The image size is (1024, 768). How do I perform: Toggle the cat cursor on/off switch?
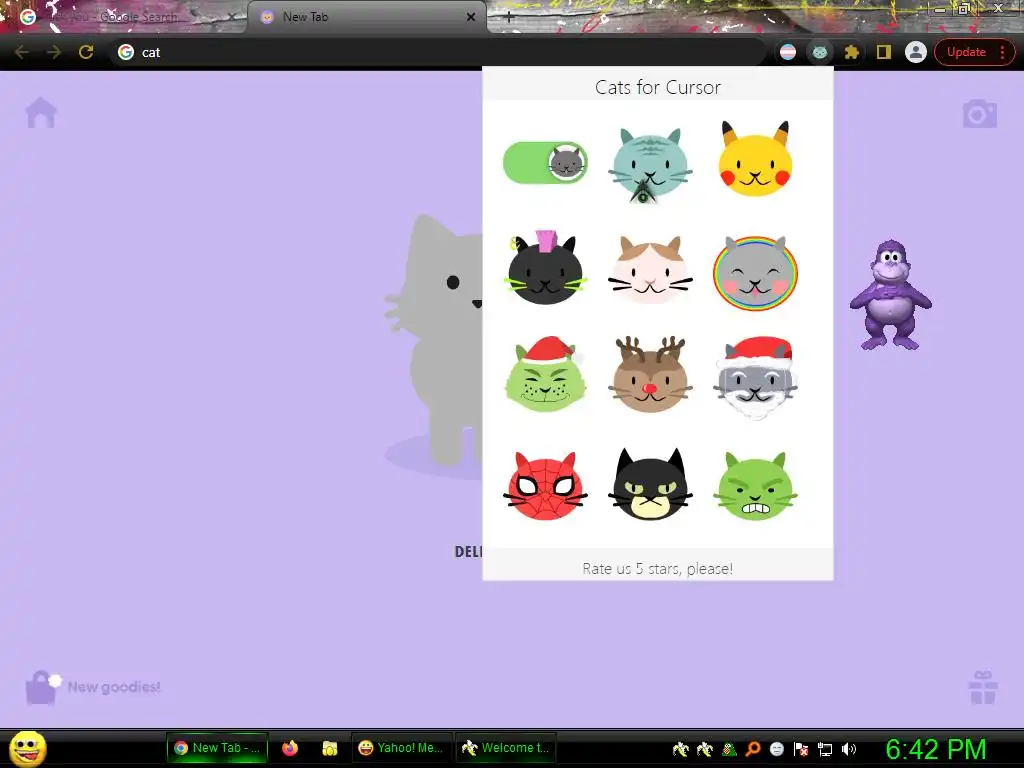545,163
